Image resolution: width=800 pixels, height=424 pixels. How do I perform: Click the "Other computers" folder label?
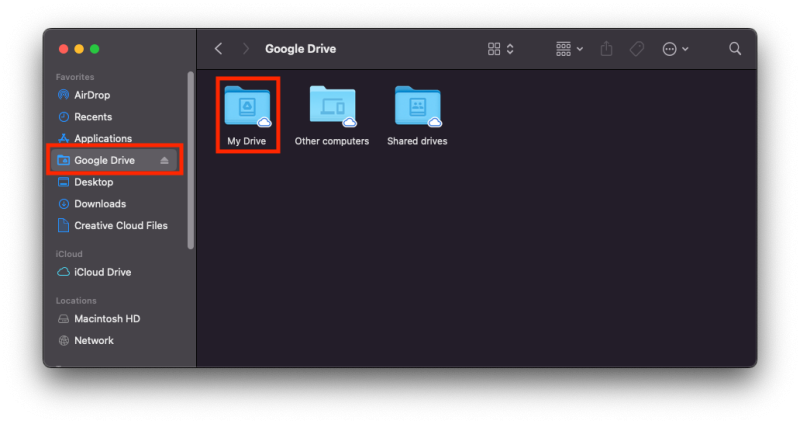click(332, 141)
